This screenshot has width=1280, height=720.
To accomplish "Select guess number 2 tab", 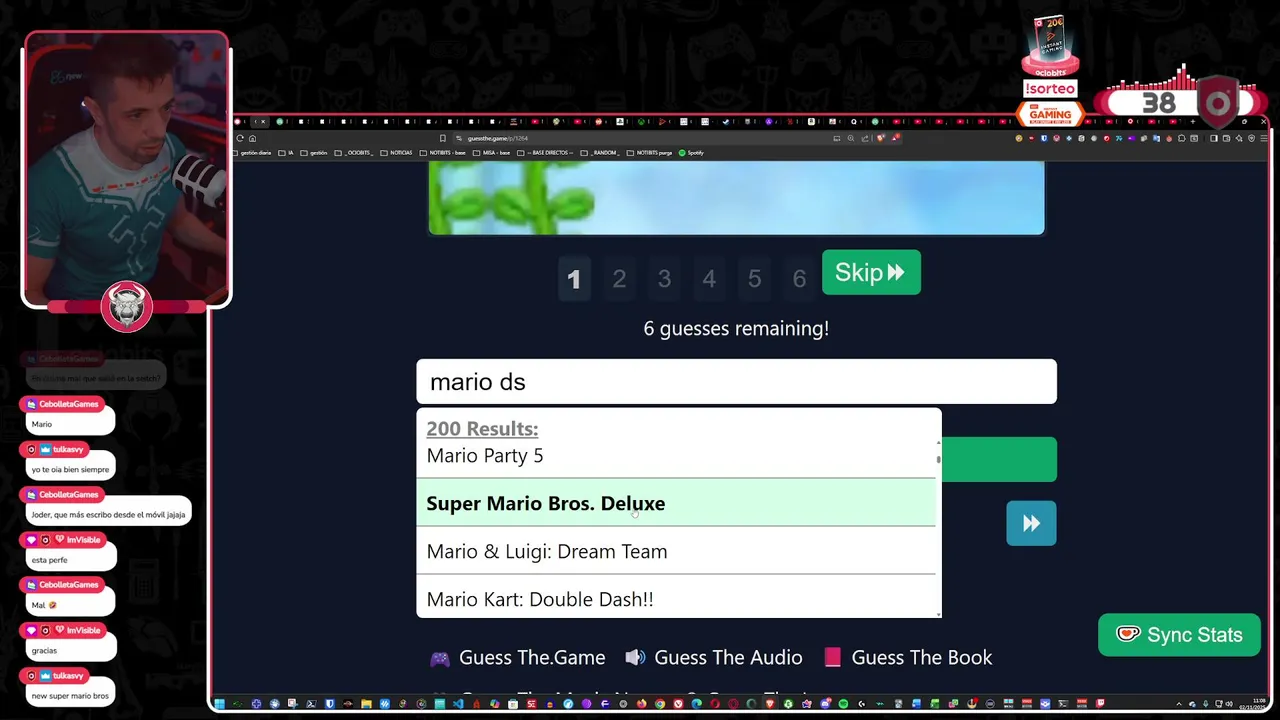I will [619, 279].
